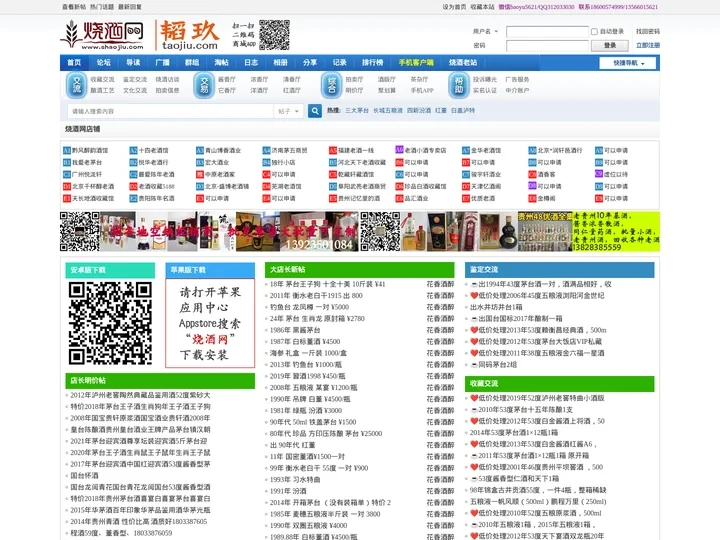Image resolution: width=720 pixels, height=540 pixels.
Task: Click 收藏本站 in top bar
Action: [483, 7]
